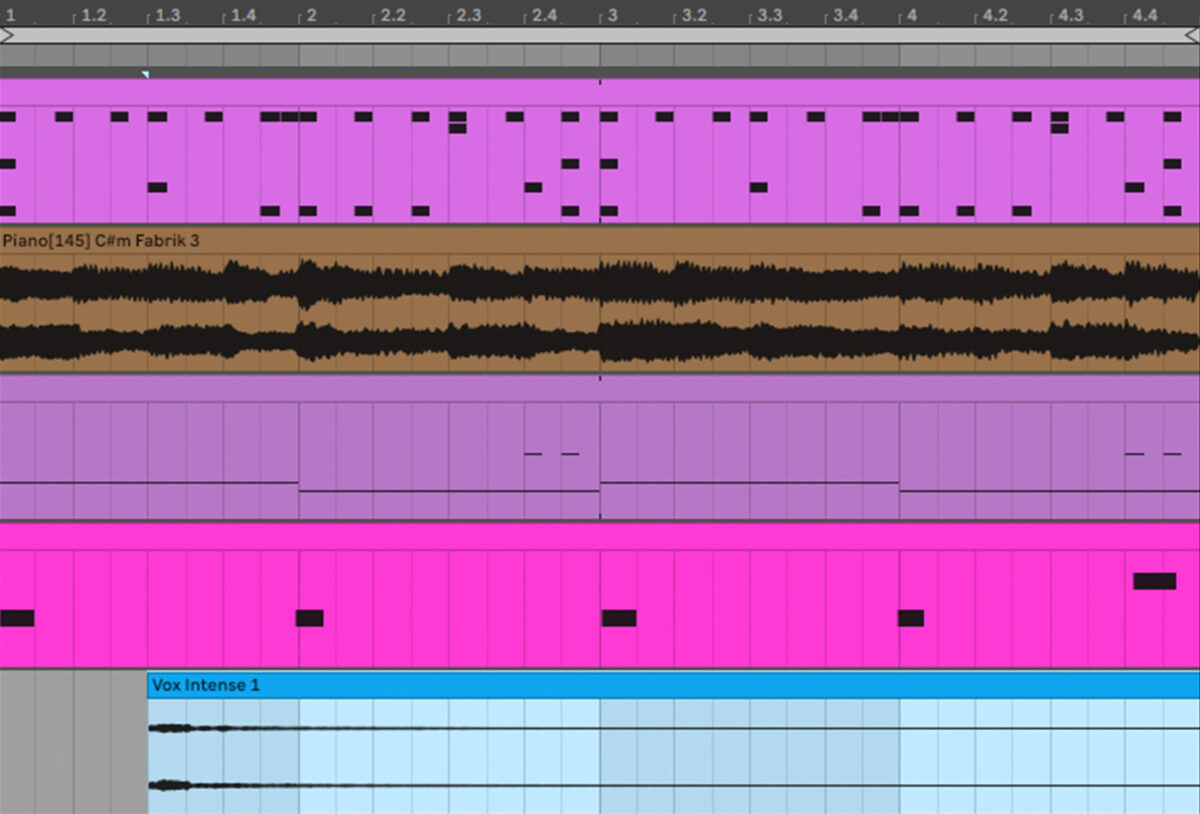Select the Vox Intense 1 clip title
This screenshot has height=814, width=1200.
pos(206,685)
